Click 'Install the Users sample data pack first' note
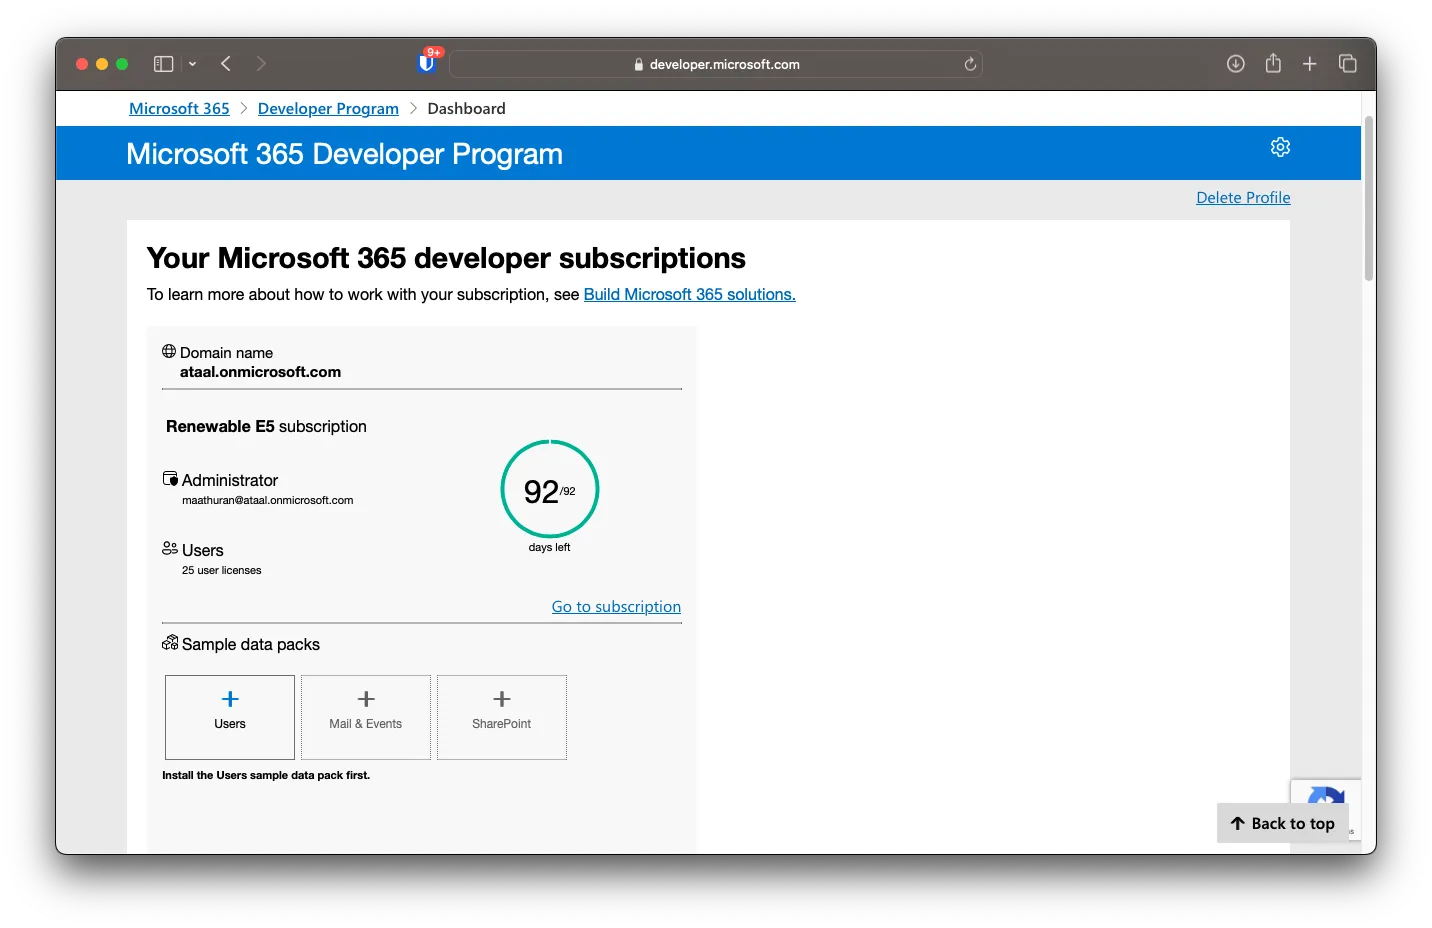 [x=266, y=775]
